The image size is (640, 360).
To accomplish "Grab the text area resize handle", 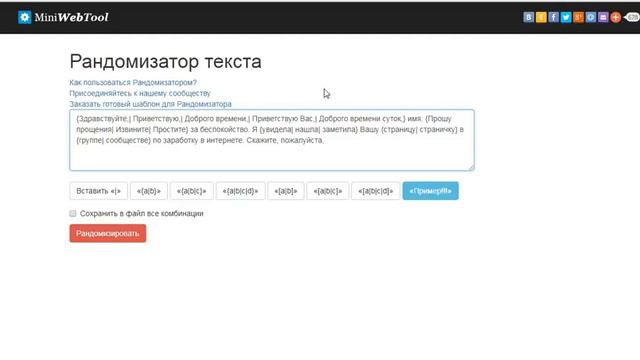I will click(471, 167).
